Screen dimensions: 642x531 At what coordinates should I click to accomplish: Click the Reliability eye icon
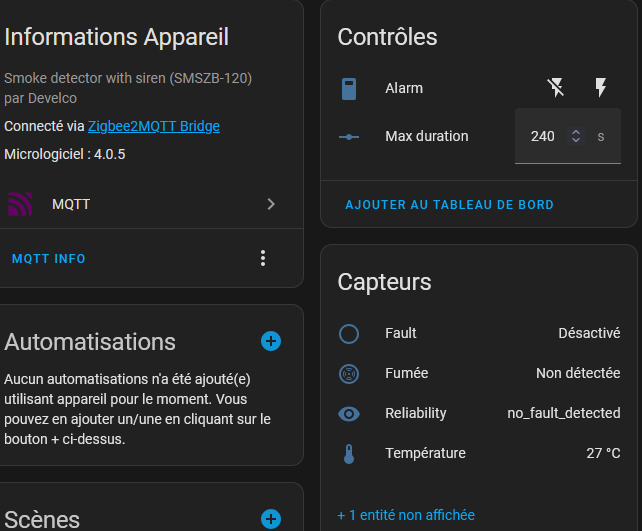click(349, 414)
